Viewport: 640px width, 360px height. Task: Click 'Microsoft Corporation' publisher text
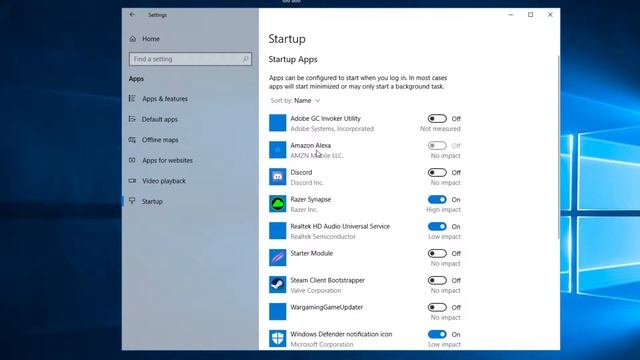(322, 344)
